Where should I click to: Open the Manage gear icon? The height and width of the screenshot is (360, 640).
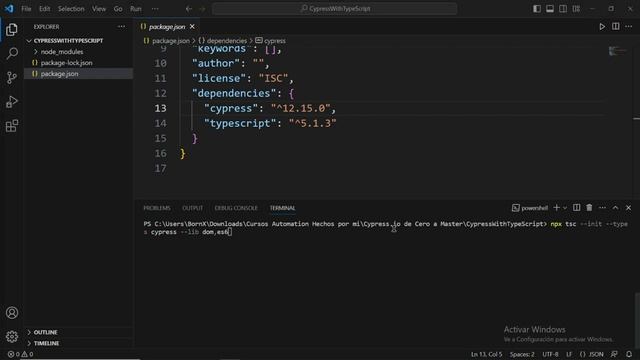12,336
